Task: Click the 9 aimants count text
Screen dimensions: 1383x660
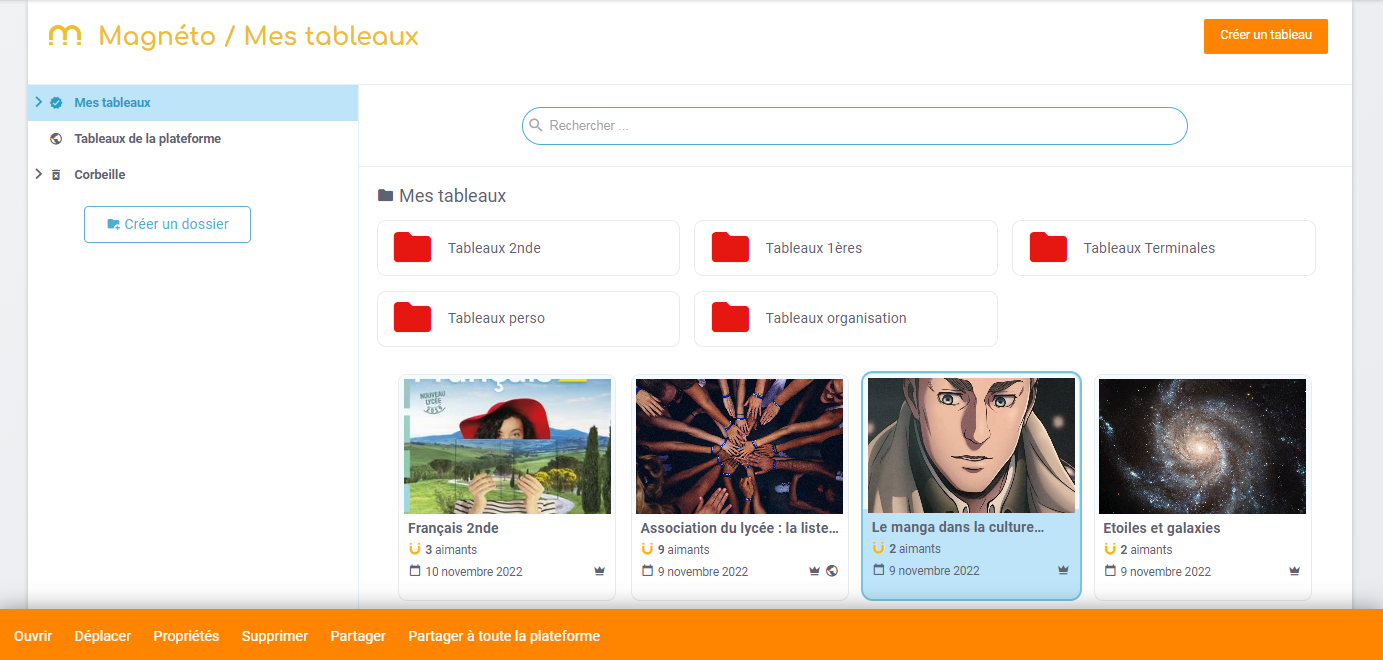Action: click(x=683, y=550)
